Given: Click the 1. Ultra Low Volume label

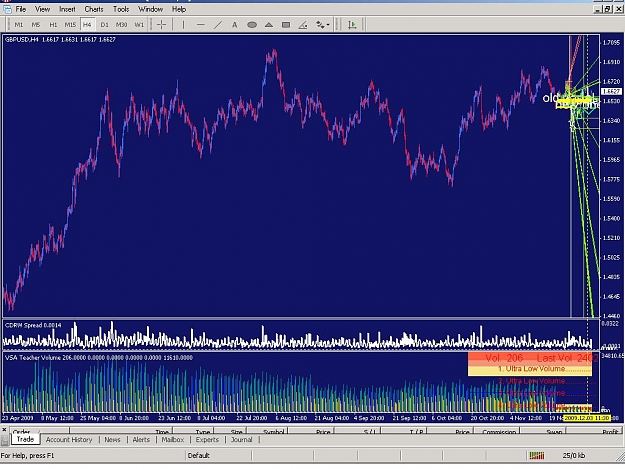Looking at the screenshot, I should point(531,369).
